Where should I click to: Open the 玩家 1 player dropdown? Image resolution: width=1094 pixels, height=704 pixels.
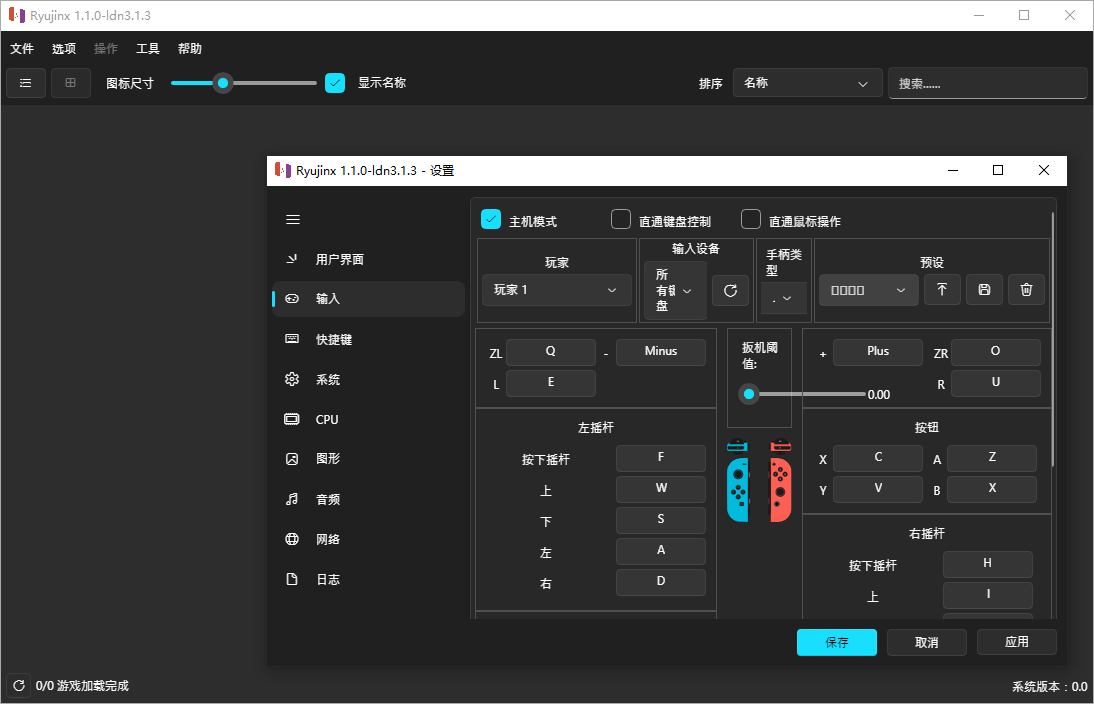click(556, 290)
